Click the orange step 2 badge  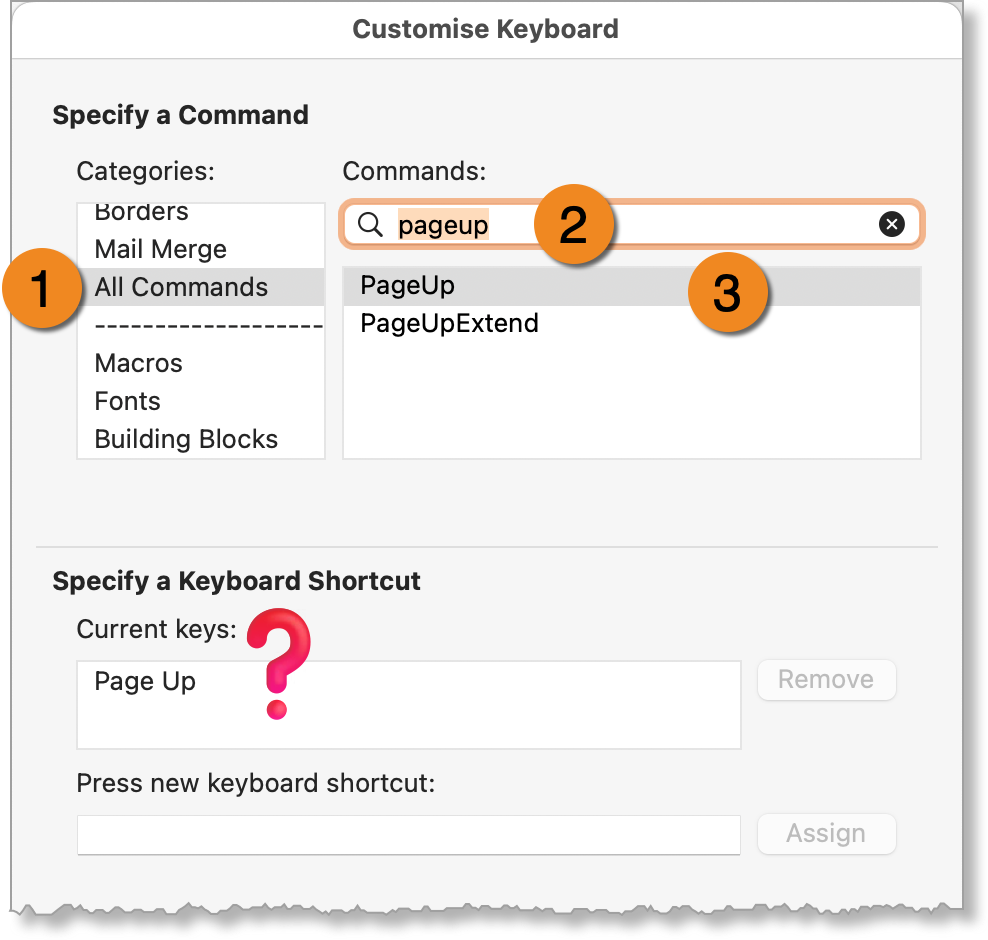(573, 224)
